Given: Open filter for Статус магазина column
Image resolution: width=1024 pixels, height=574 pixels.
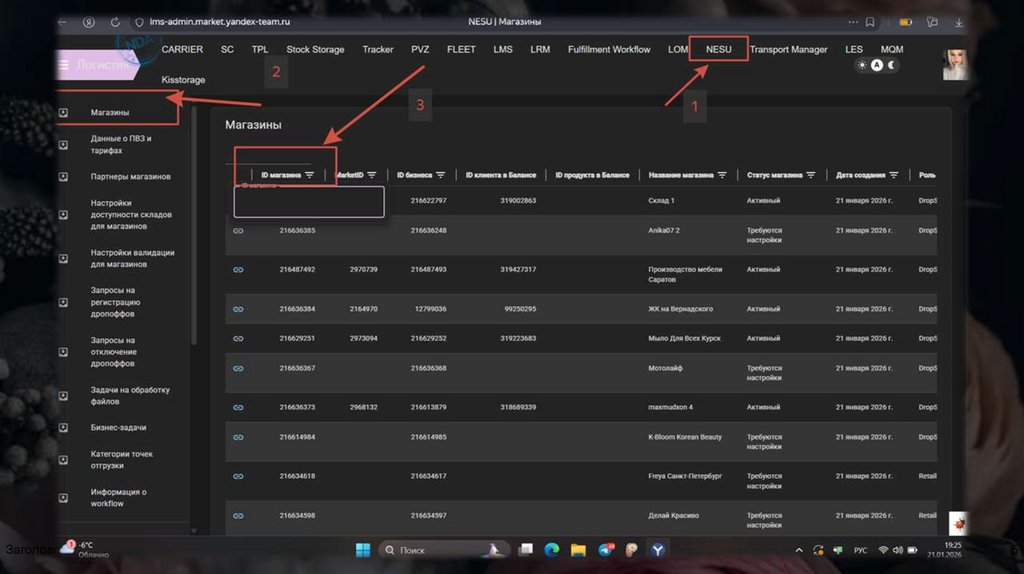Looking at the screenshot, I should click(x=811, y=175).
